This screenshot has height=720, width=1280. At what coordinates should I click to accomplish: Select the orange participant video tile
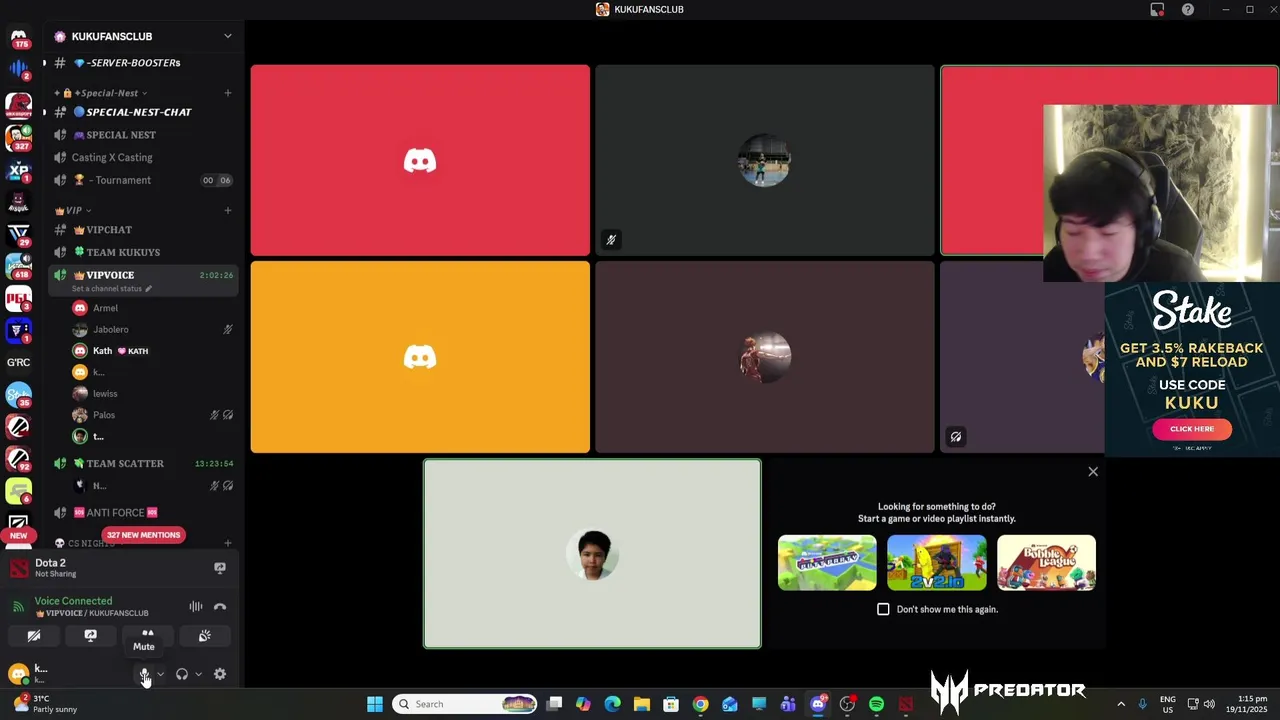coord(420,357)
